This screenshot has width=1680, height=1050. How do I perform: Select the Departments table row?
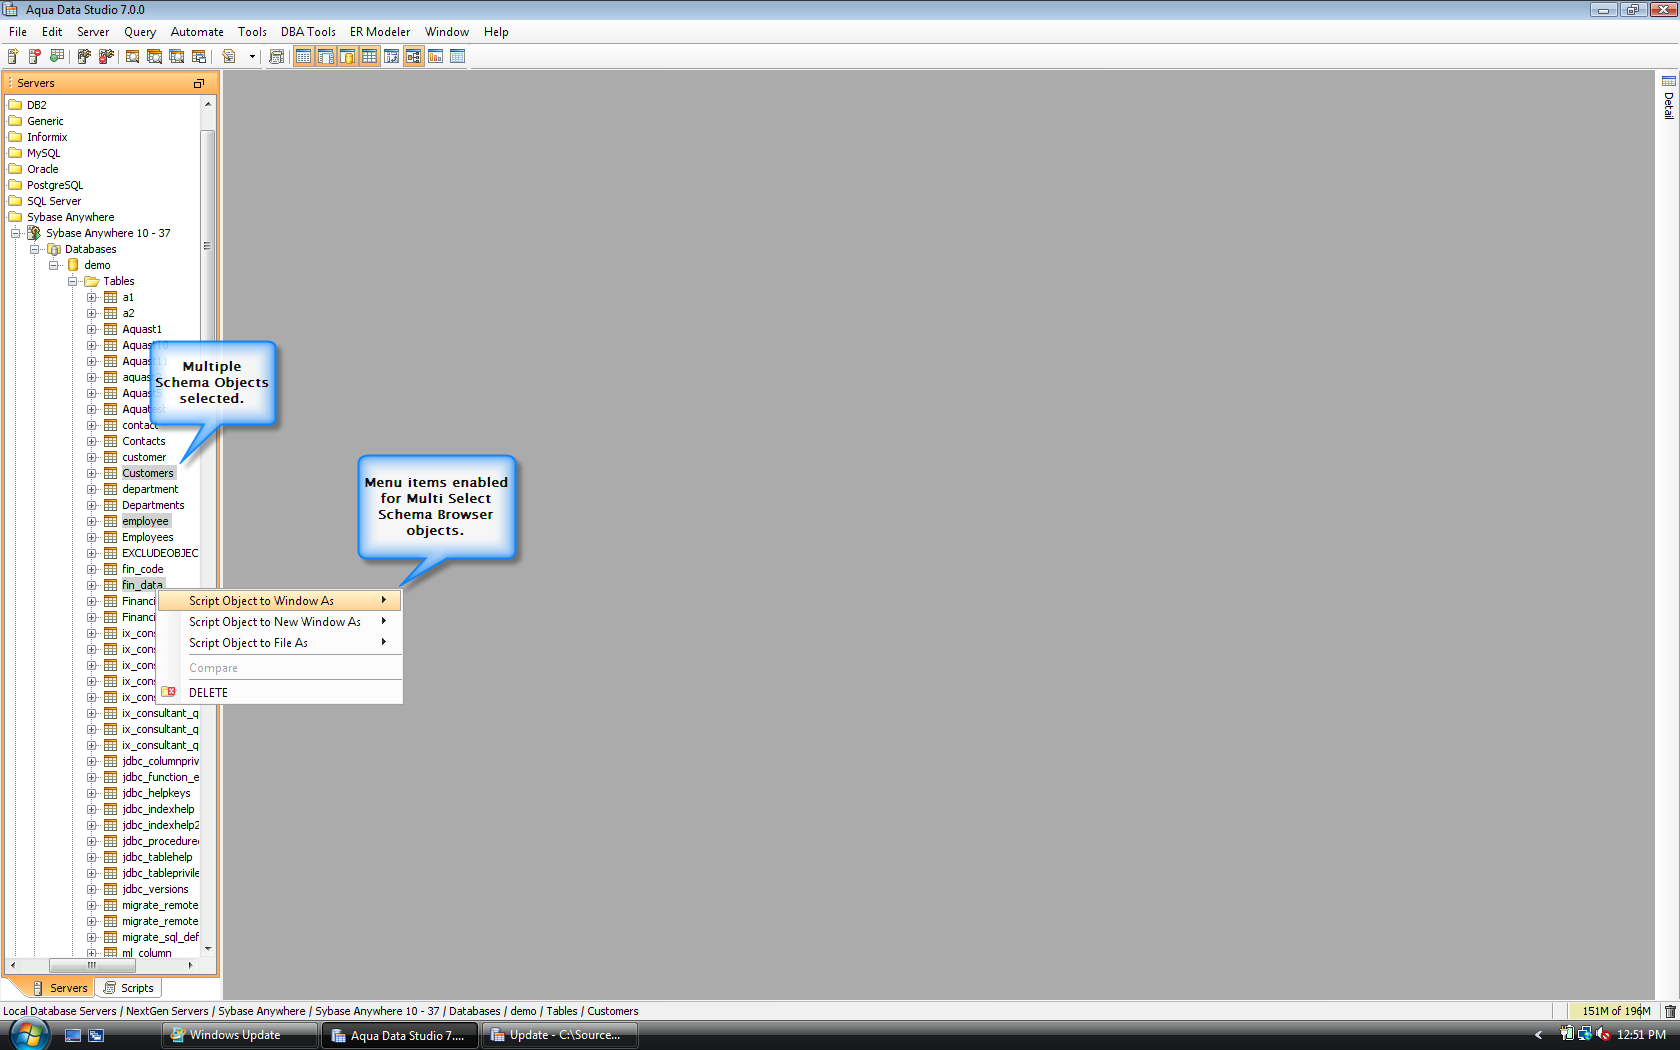(153, 505)
